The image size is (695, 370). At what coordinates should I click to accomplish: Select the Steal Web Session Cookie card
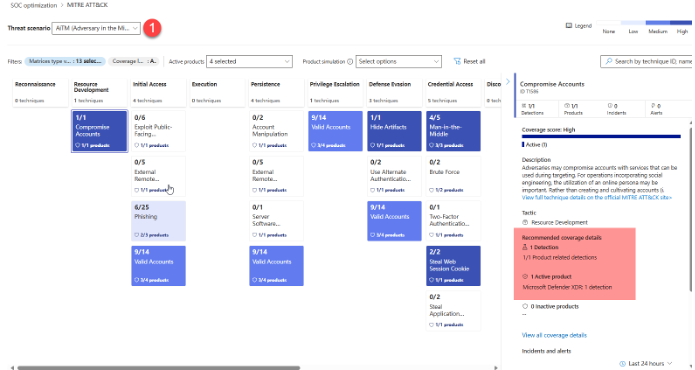453,266
